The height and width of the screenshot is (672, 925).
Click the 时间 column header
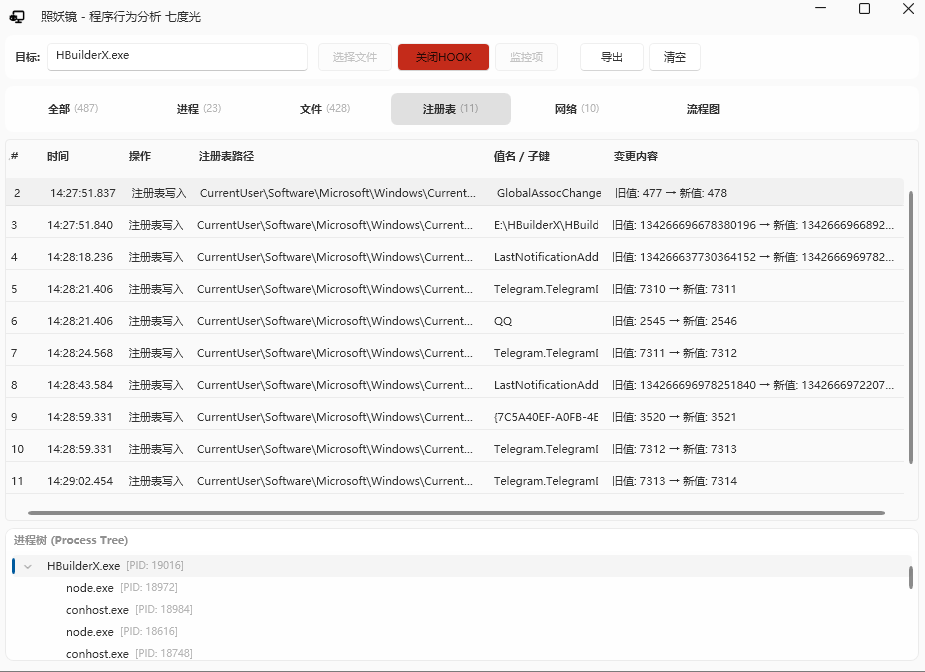58,156
